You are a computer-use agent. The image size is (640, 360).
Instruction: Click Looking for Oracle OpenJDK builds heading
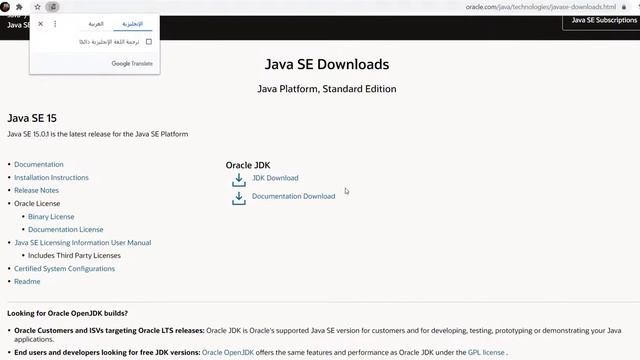(x=67, y=313)
